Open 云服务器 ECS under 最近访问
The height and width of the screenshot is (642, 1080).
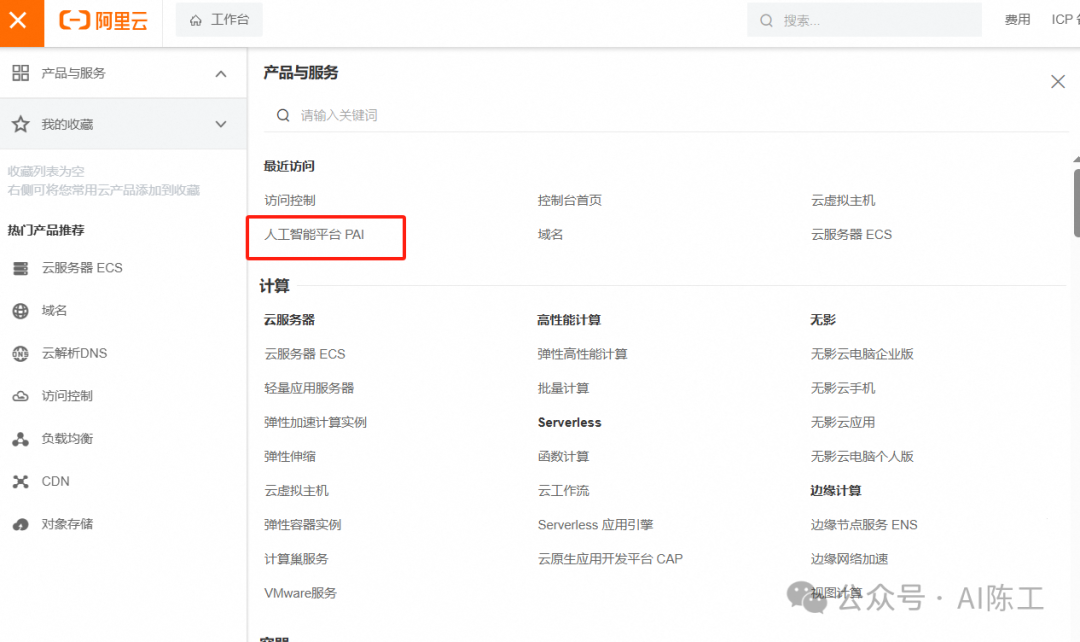pyautogui.click(x=851, y=235)
